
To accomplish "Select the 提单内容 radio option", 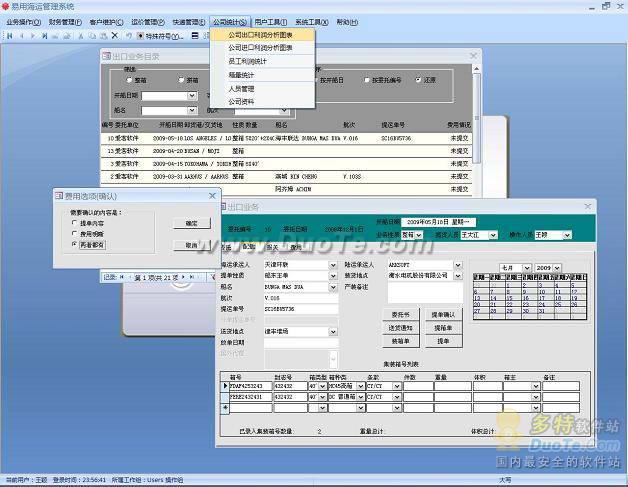I will (x=73, y=223).
